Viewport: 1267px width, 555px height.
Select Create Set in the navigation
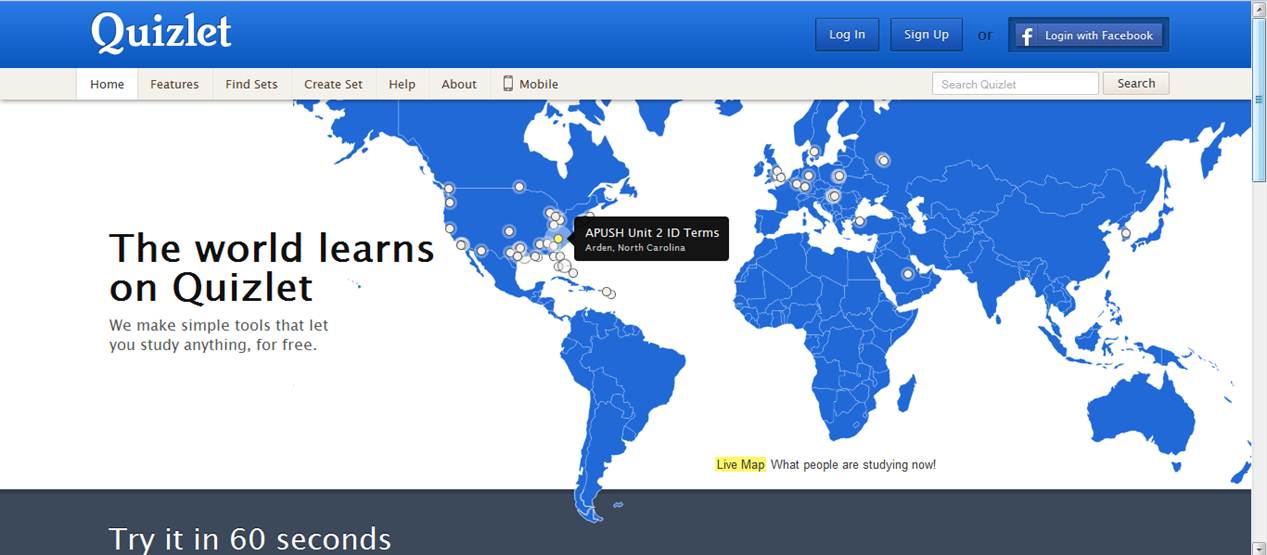(334, 84)
